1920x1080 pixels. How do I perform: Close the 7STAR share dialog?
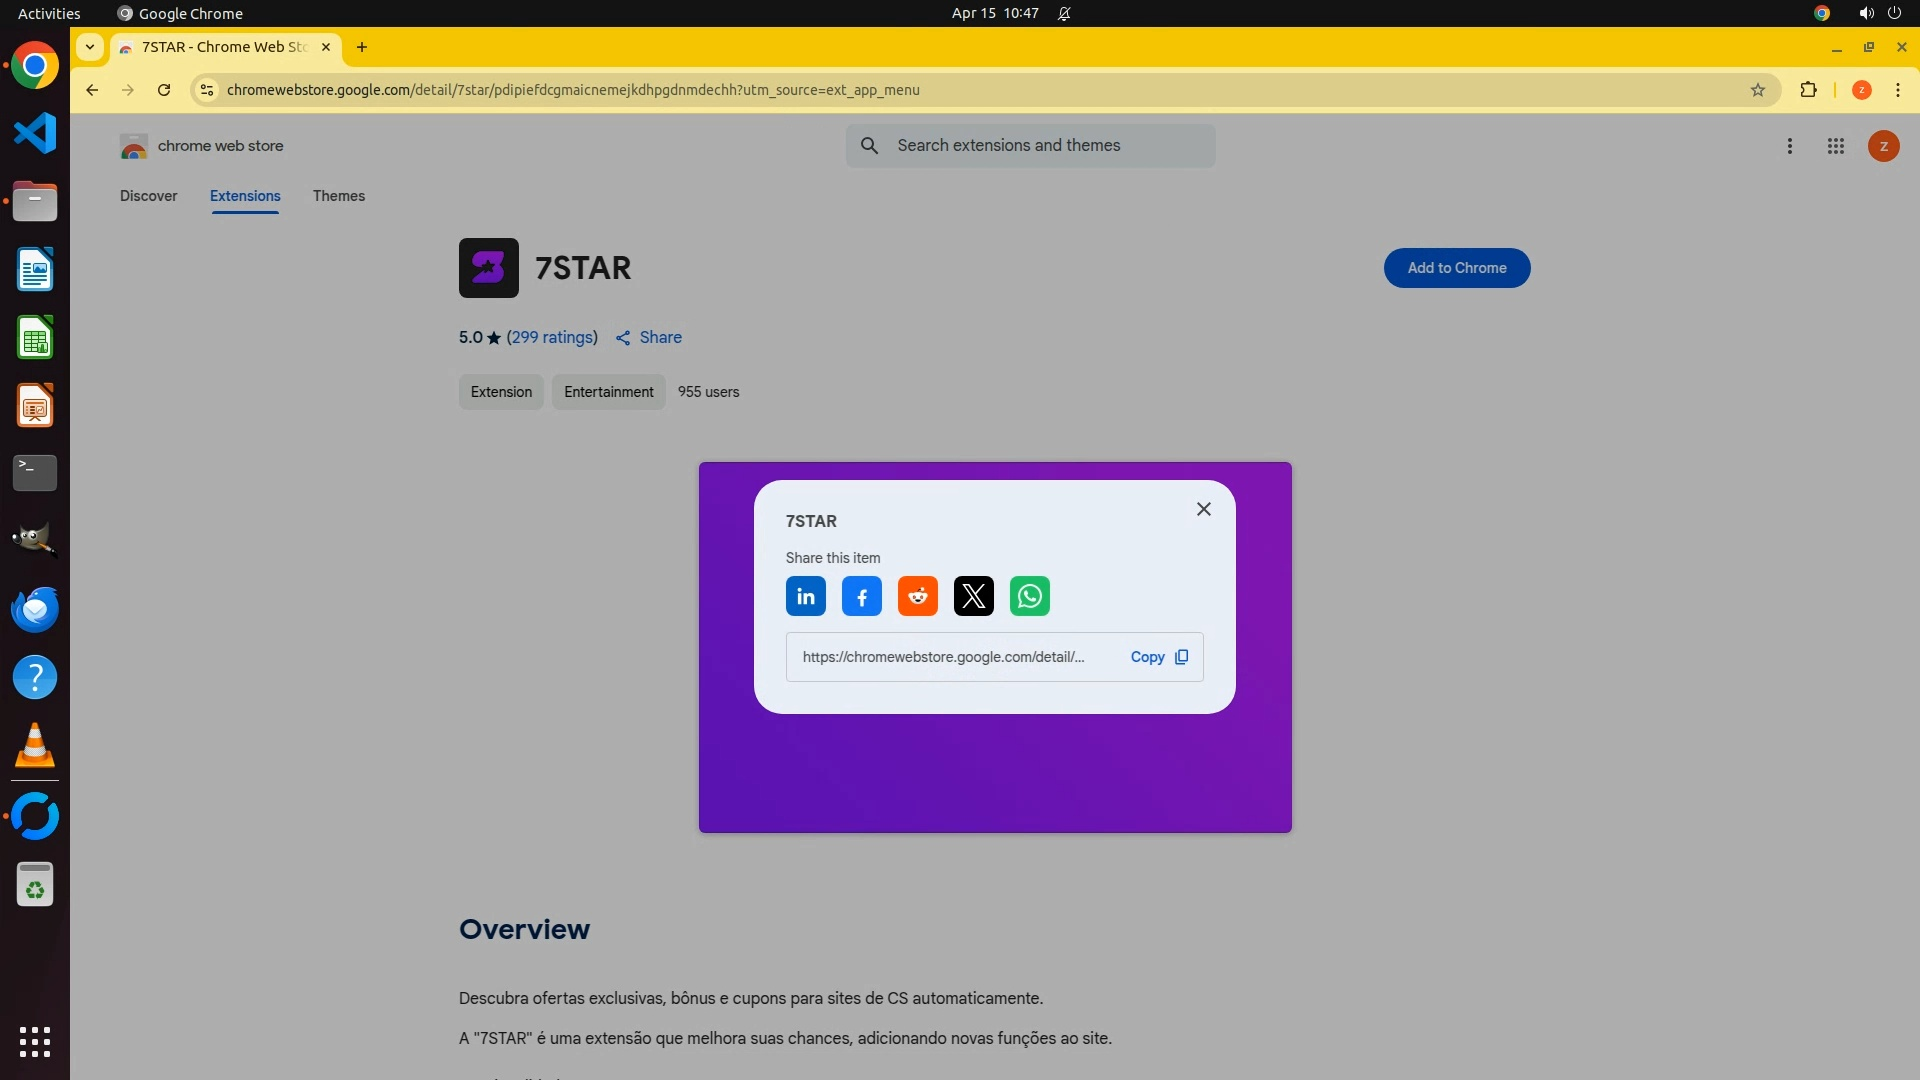coord(1203,509)
